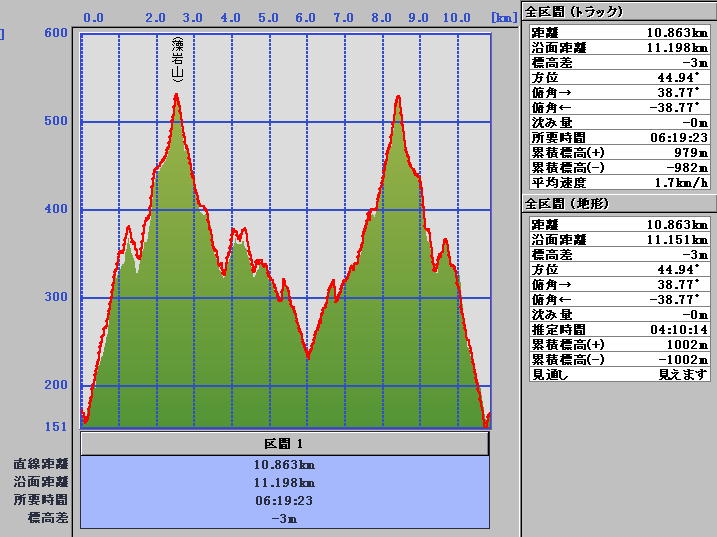This screenshot has width=717, height=537.
Task: Select the 藻岩山 peak label on the graph
Action: click(x=177, y=60)
